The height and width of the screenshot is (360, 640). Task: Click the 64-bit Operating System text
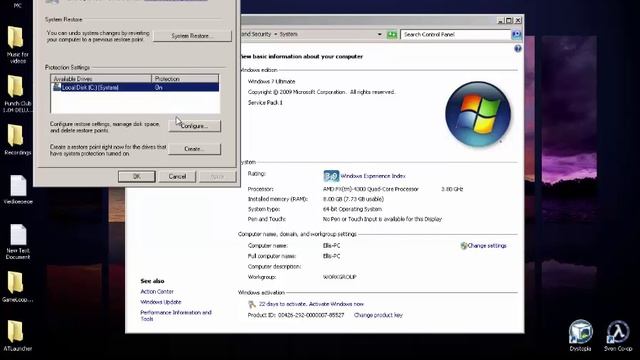point(352,209)
